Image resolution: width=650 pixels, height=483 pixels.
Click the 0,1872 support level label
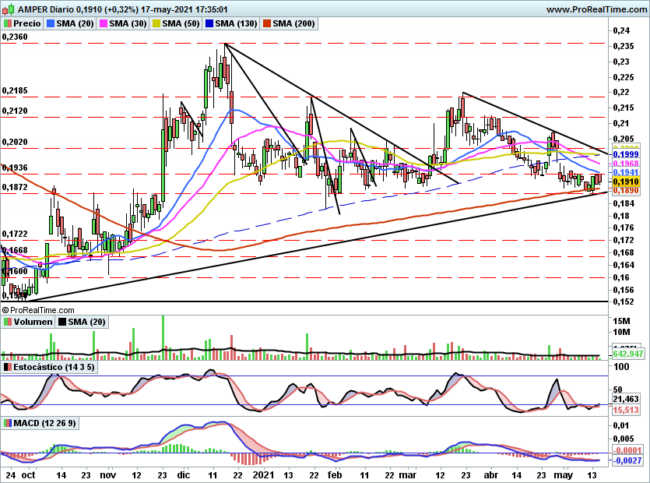[x=15, y=187]
